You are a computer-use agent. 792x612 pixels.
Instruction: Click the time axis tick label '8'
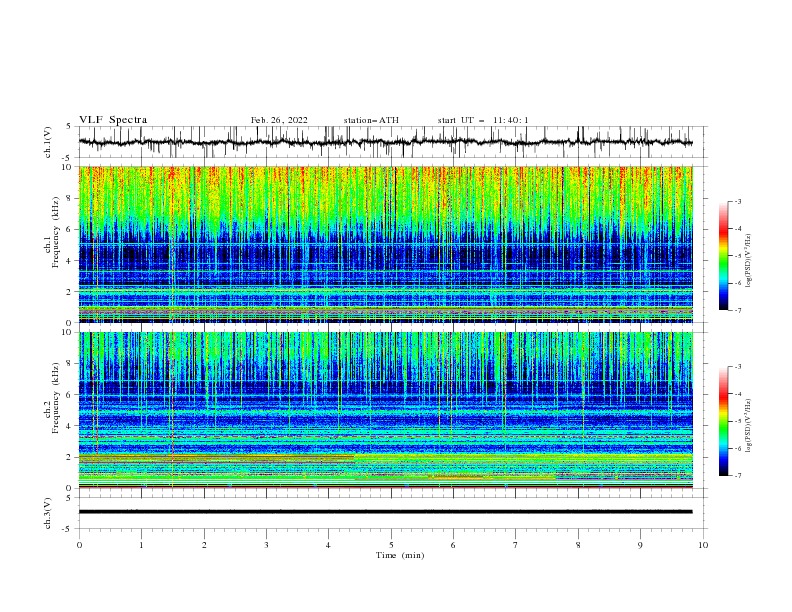tap(578, 545)
